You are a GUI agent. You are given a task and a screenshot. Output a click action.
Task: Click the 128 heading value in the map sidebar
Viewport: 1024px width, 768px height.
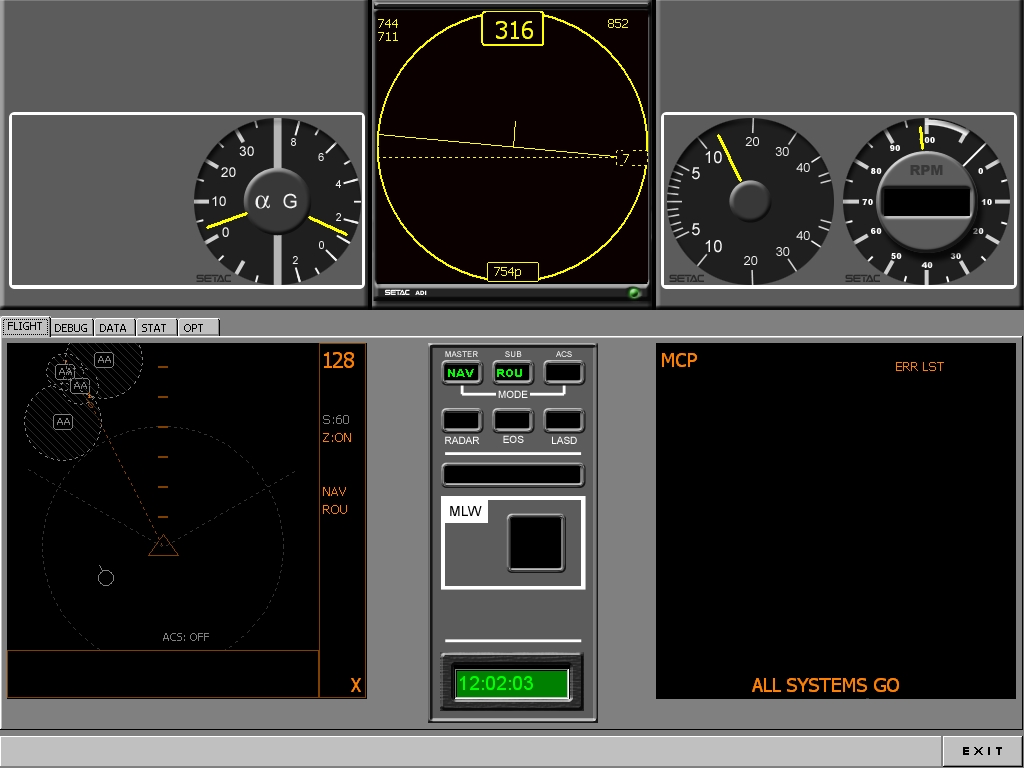pyautogui.click(x=338, y=360)
